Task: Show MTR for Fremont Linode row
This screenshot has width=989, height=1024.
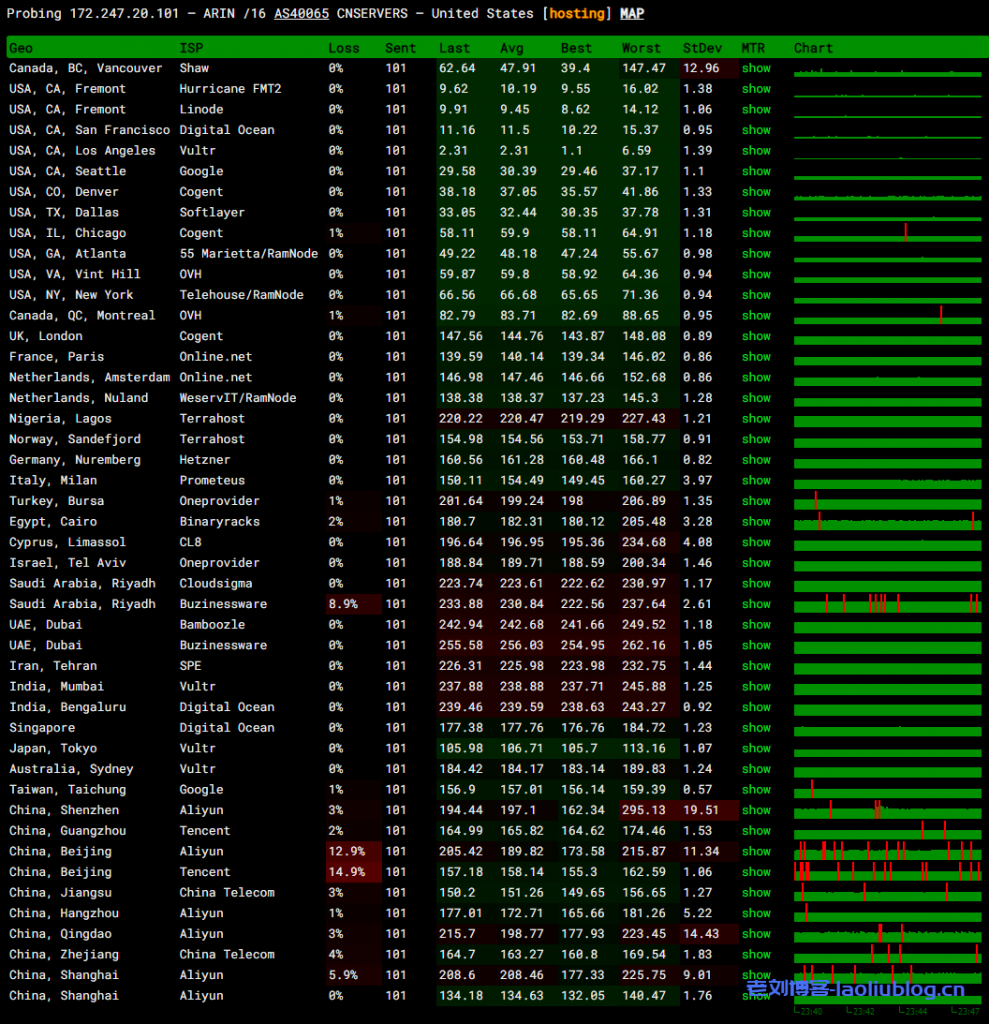Action: (756, 109)
